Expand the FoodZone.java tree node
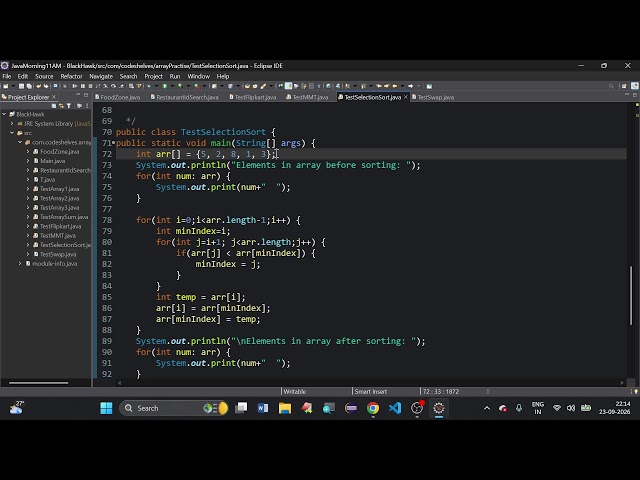 (28, 152)
